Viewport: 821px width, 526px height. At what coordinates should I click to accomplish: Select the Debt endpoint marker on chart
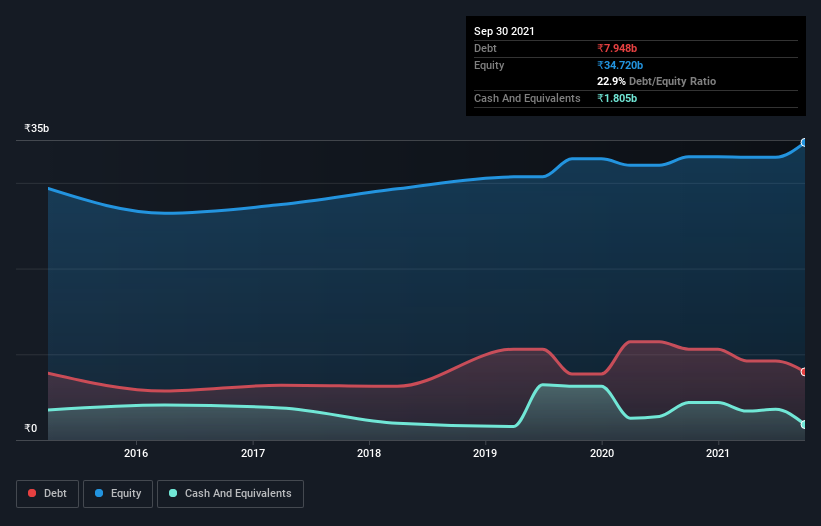coord(805,372)
